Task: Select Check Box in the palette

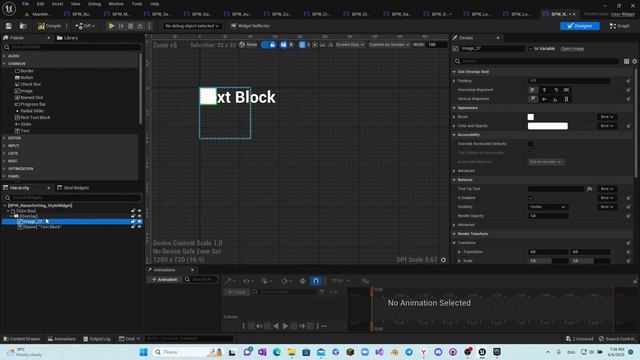Action: click(28, 84)
